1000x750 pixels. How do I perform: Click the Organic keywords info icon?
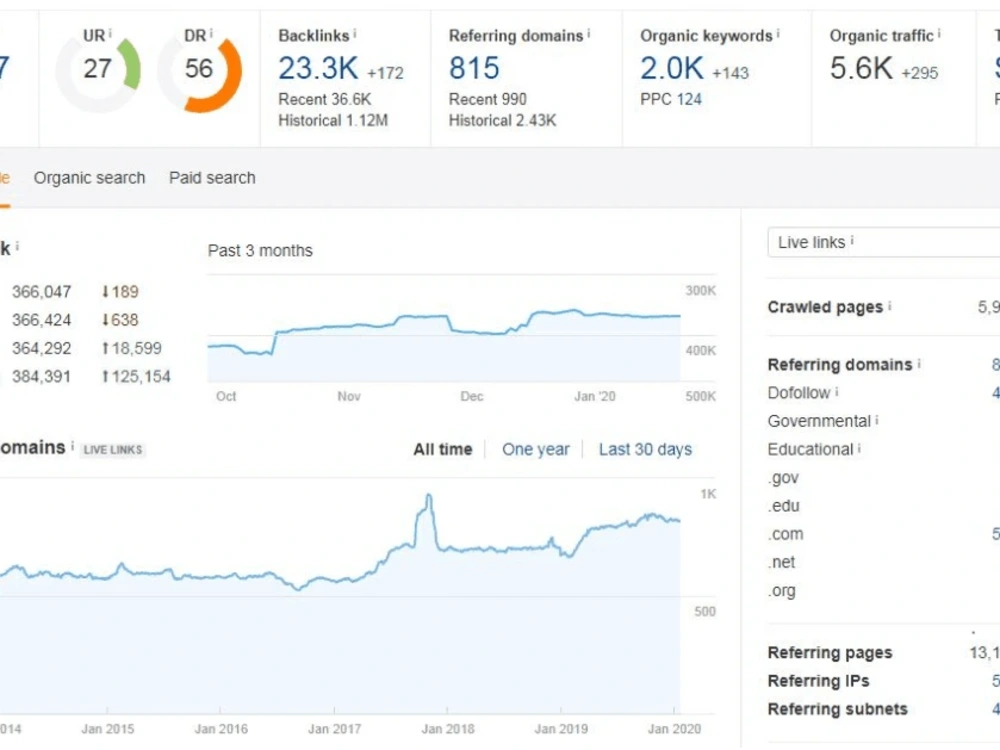[778, 33]
